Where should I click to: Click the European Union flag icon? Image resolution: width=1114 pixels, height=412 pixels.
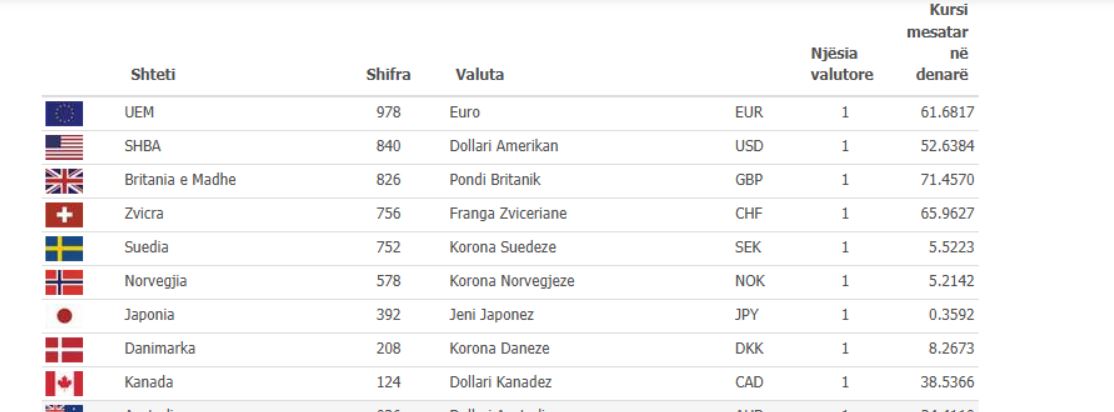pyautogui.click(x=64, y=113)
